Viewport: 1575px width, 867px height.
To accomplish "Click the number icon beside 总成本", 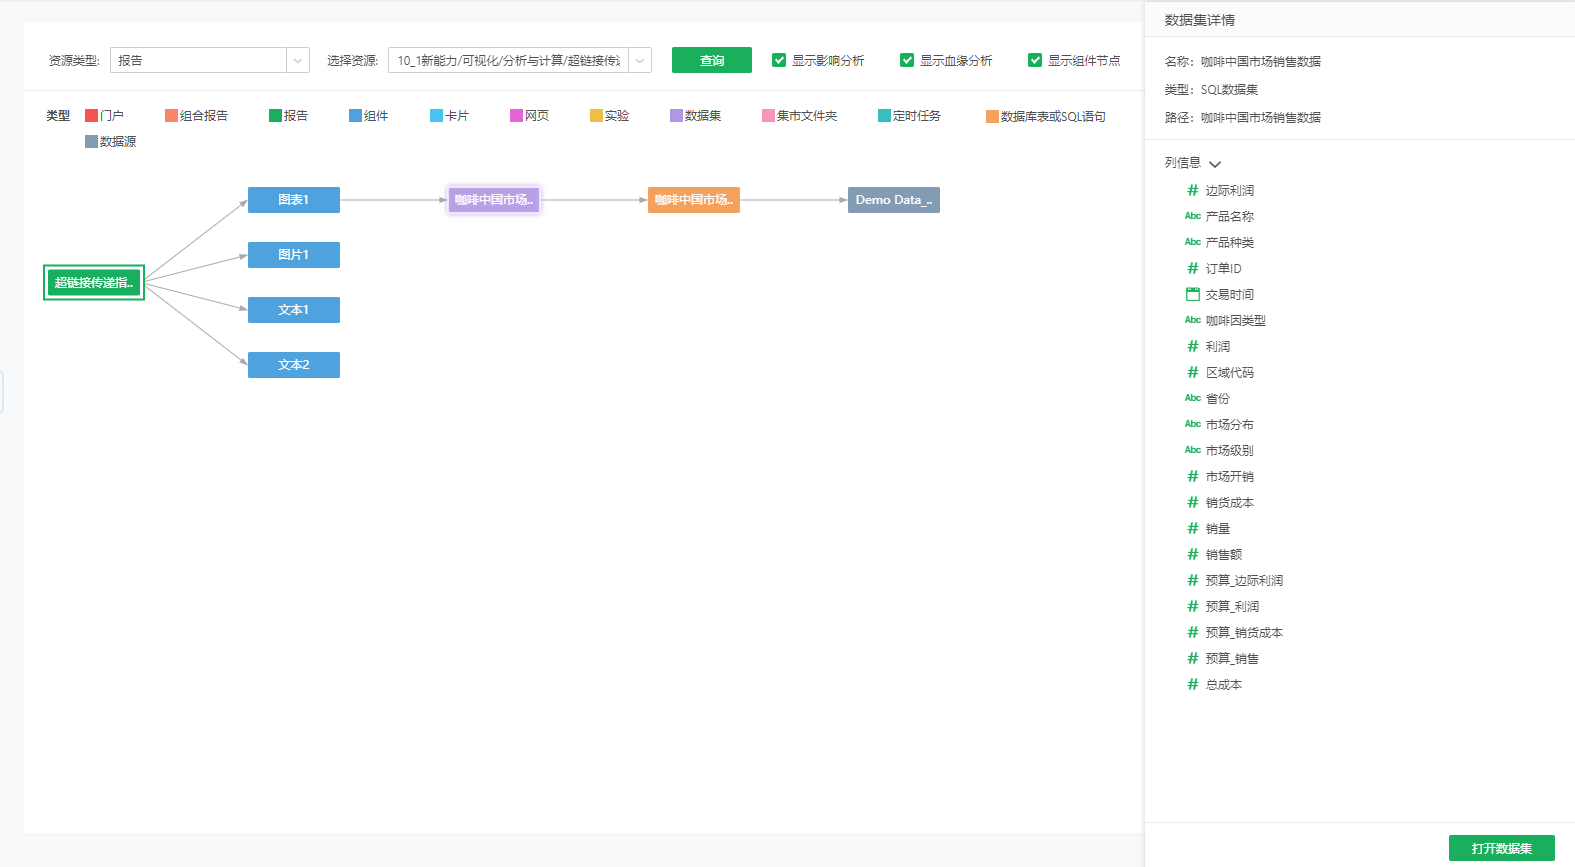I will 1192,684.
